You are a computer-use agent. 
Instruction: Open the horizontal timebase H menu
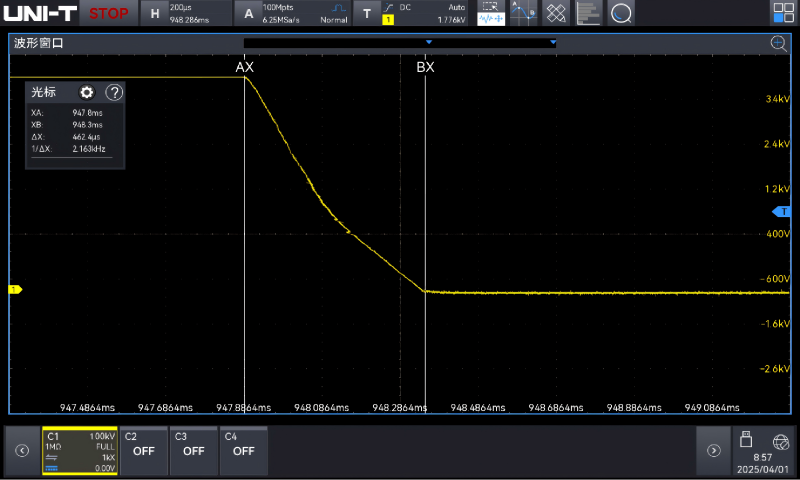click(155, 13)
